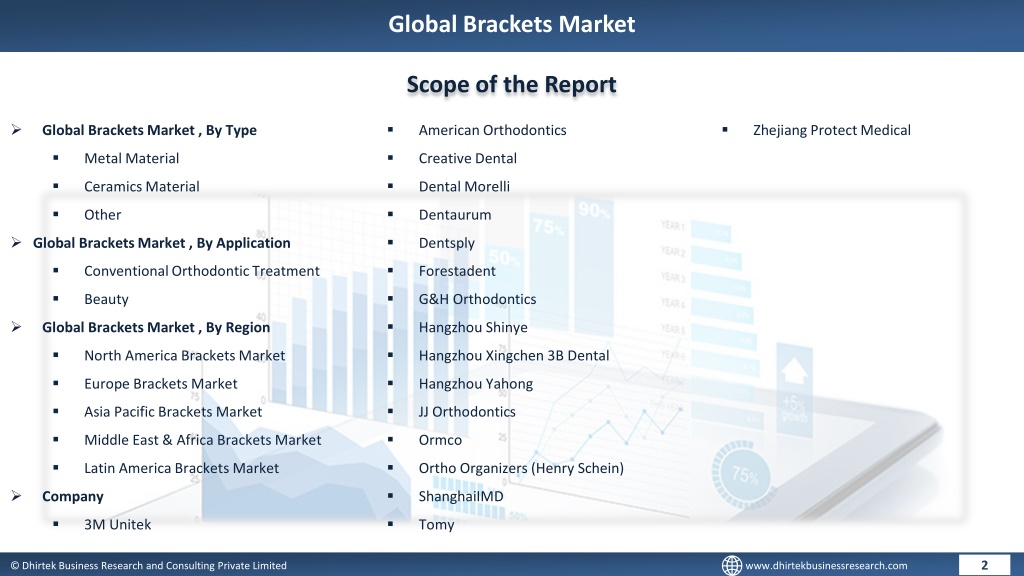The height and width of the screenshot is (576, 1024).
Task: Select the "Creative Dental" company entry
Action: coord(468,158)
